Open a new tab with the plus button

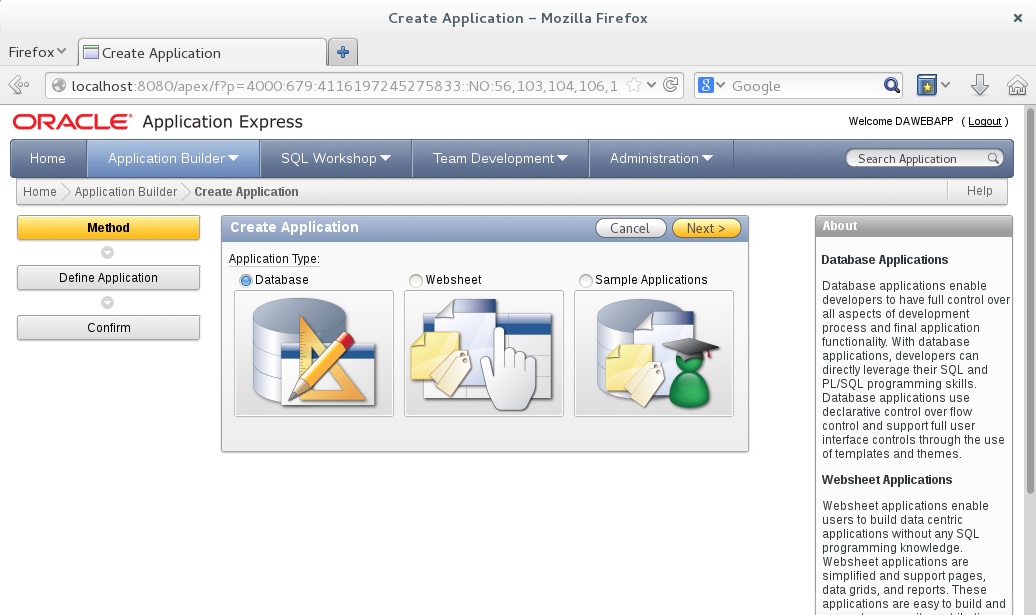pos(343,52)
